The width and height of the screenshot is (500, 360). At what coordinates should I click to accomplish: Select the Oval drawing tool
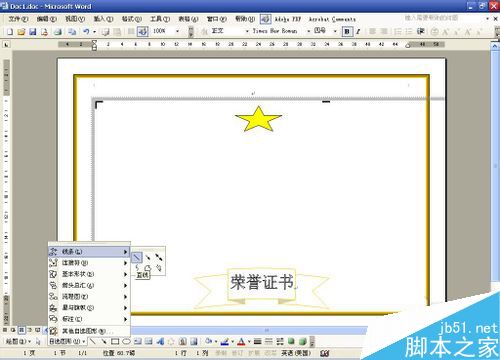pos(126,341)
